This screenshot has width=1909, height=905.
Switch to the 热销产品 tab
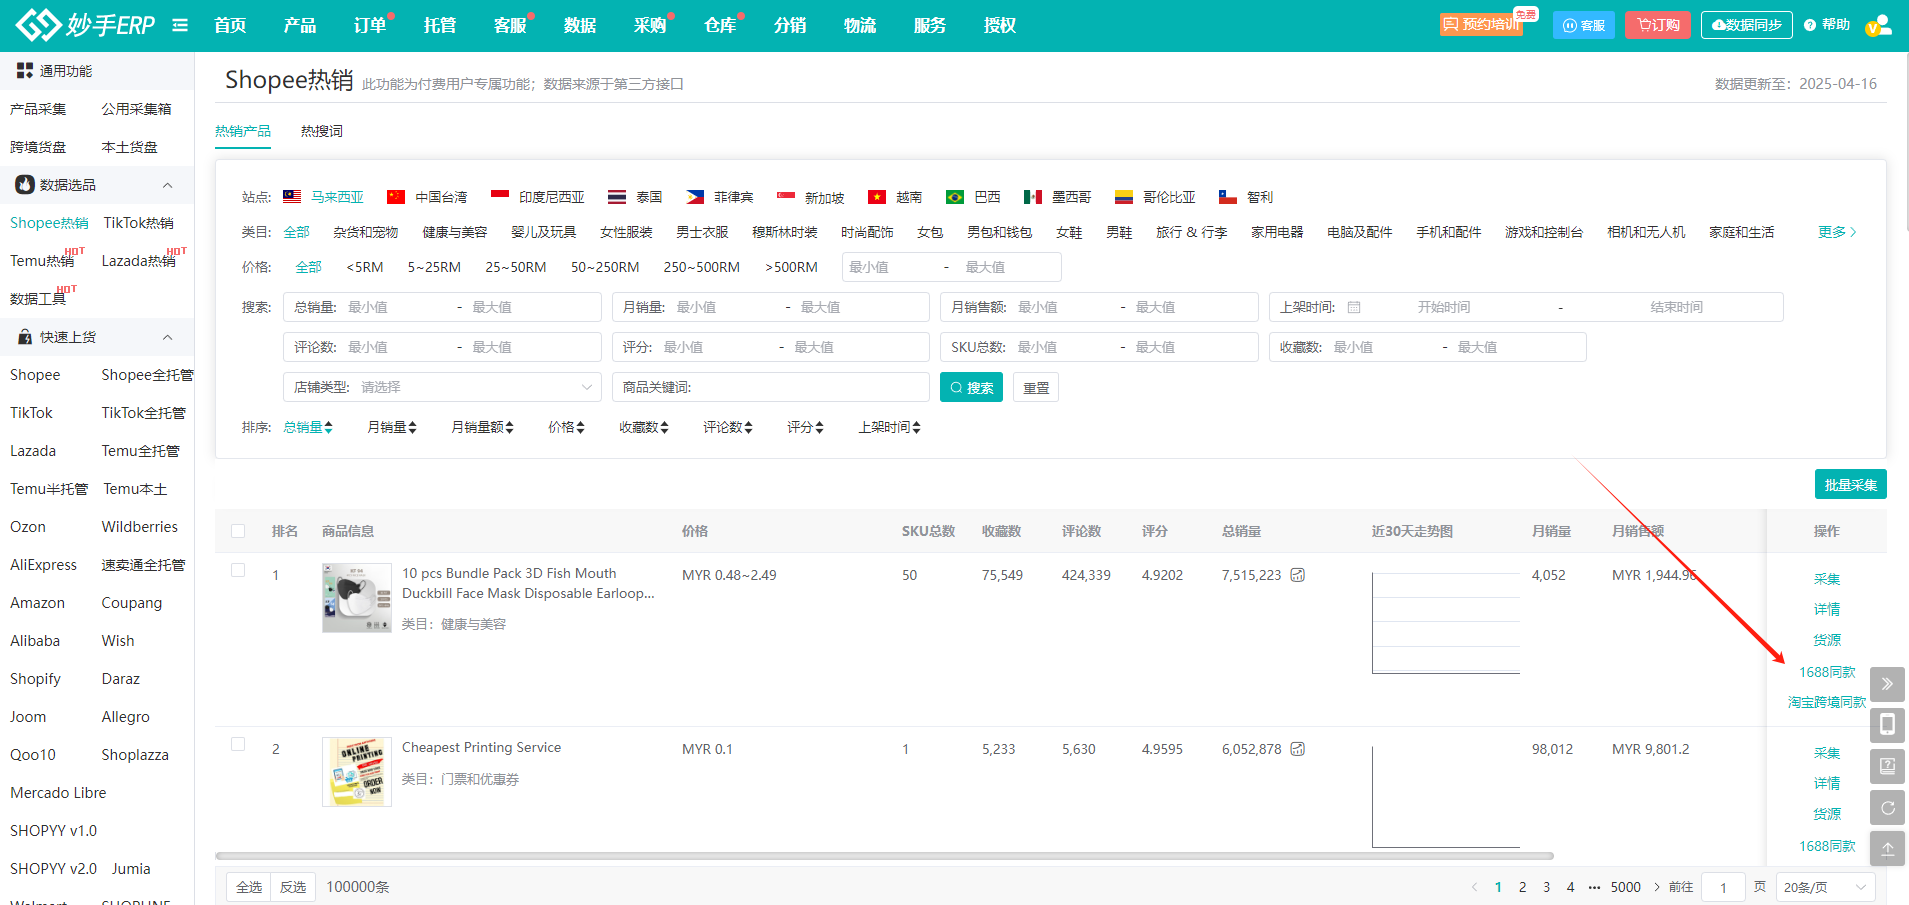[x=243, y=131]
